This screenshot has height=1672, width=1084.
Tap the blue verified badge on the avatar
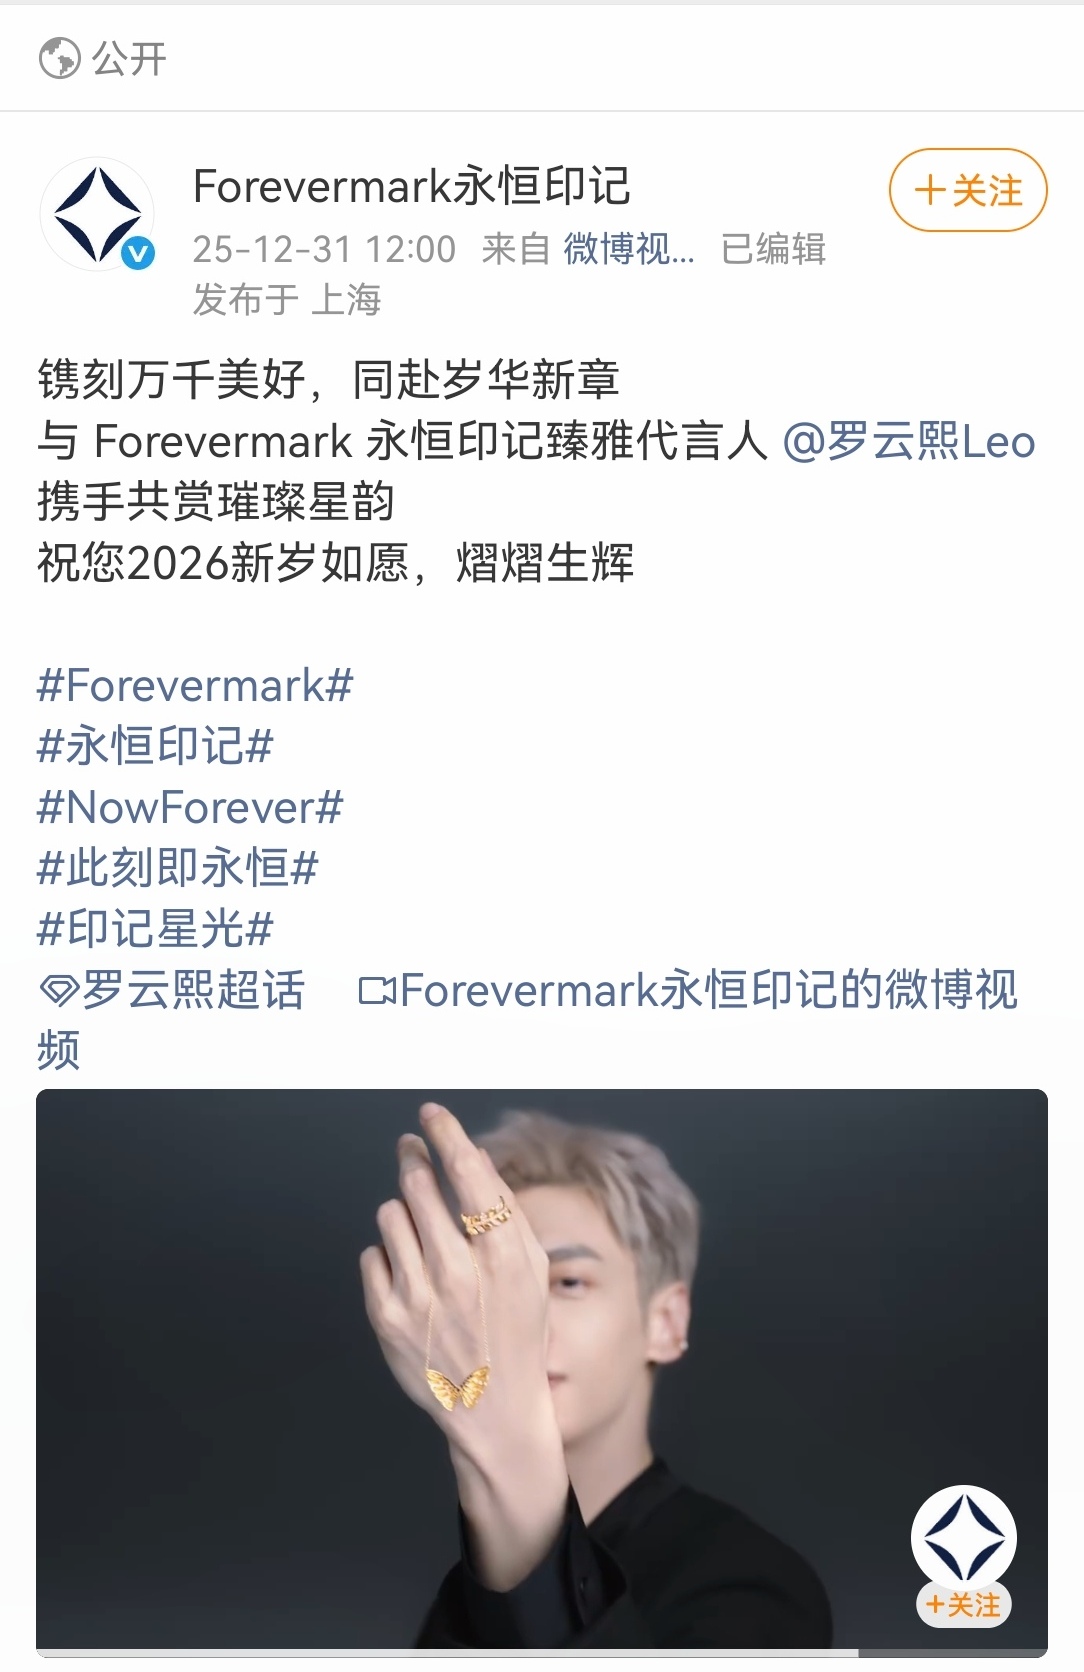point(138,254)
